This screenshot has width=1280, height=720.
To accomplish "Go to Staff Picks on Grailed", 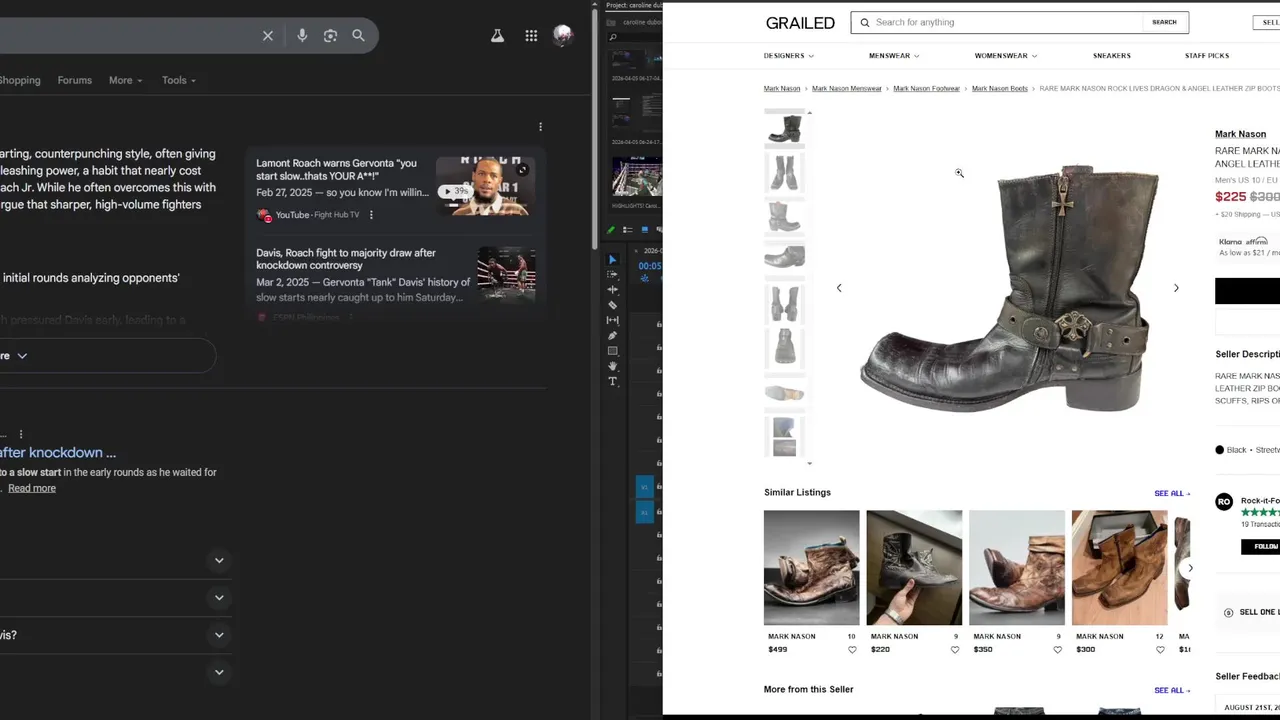I will 1207,56.
